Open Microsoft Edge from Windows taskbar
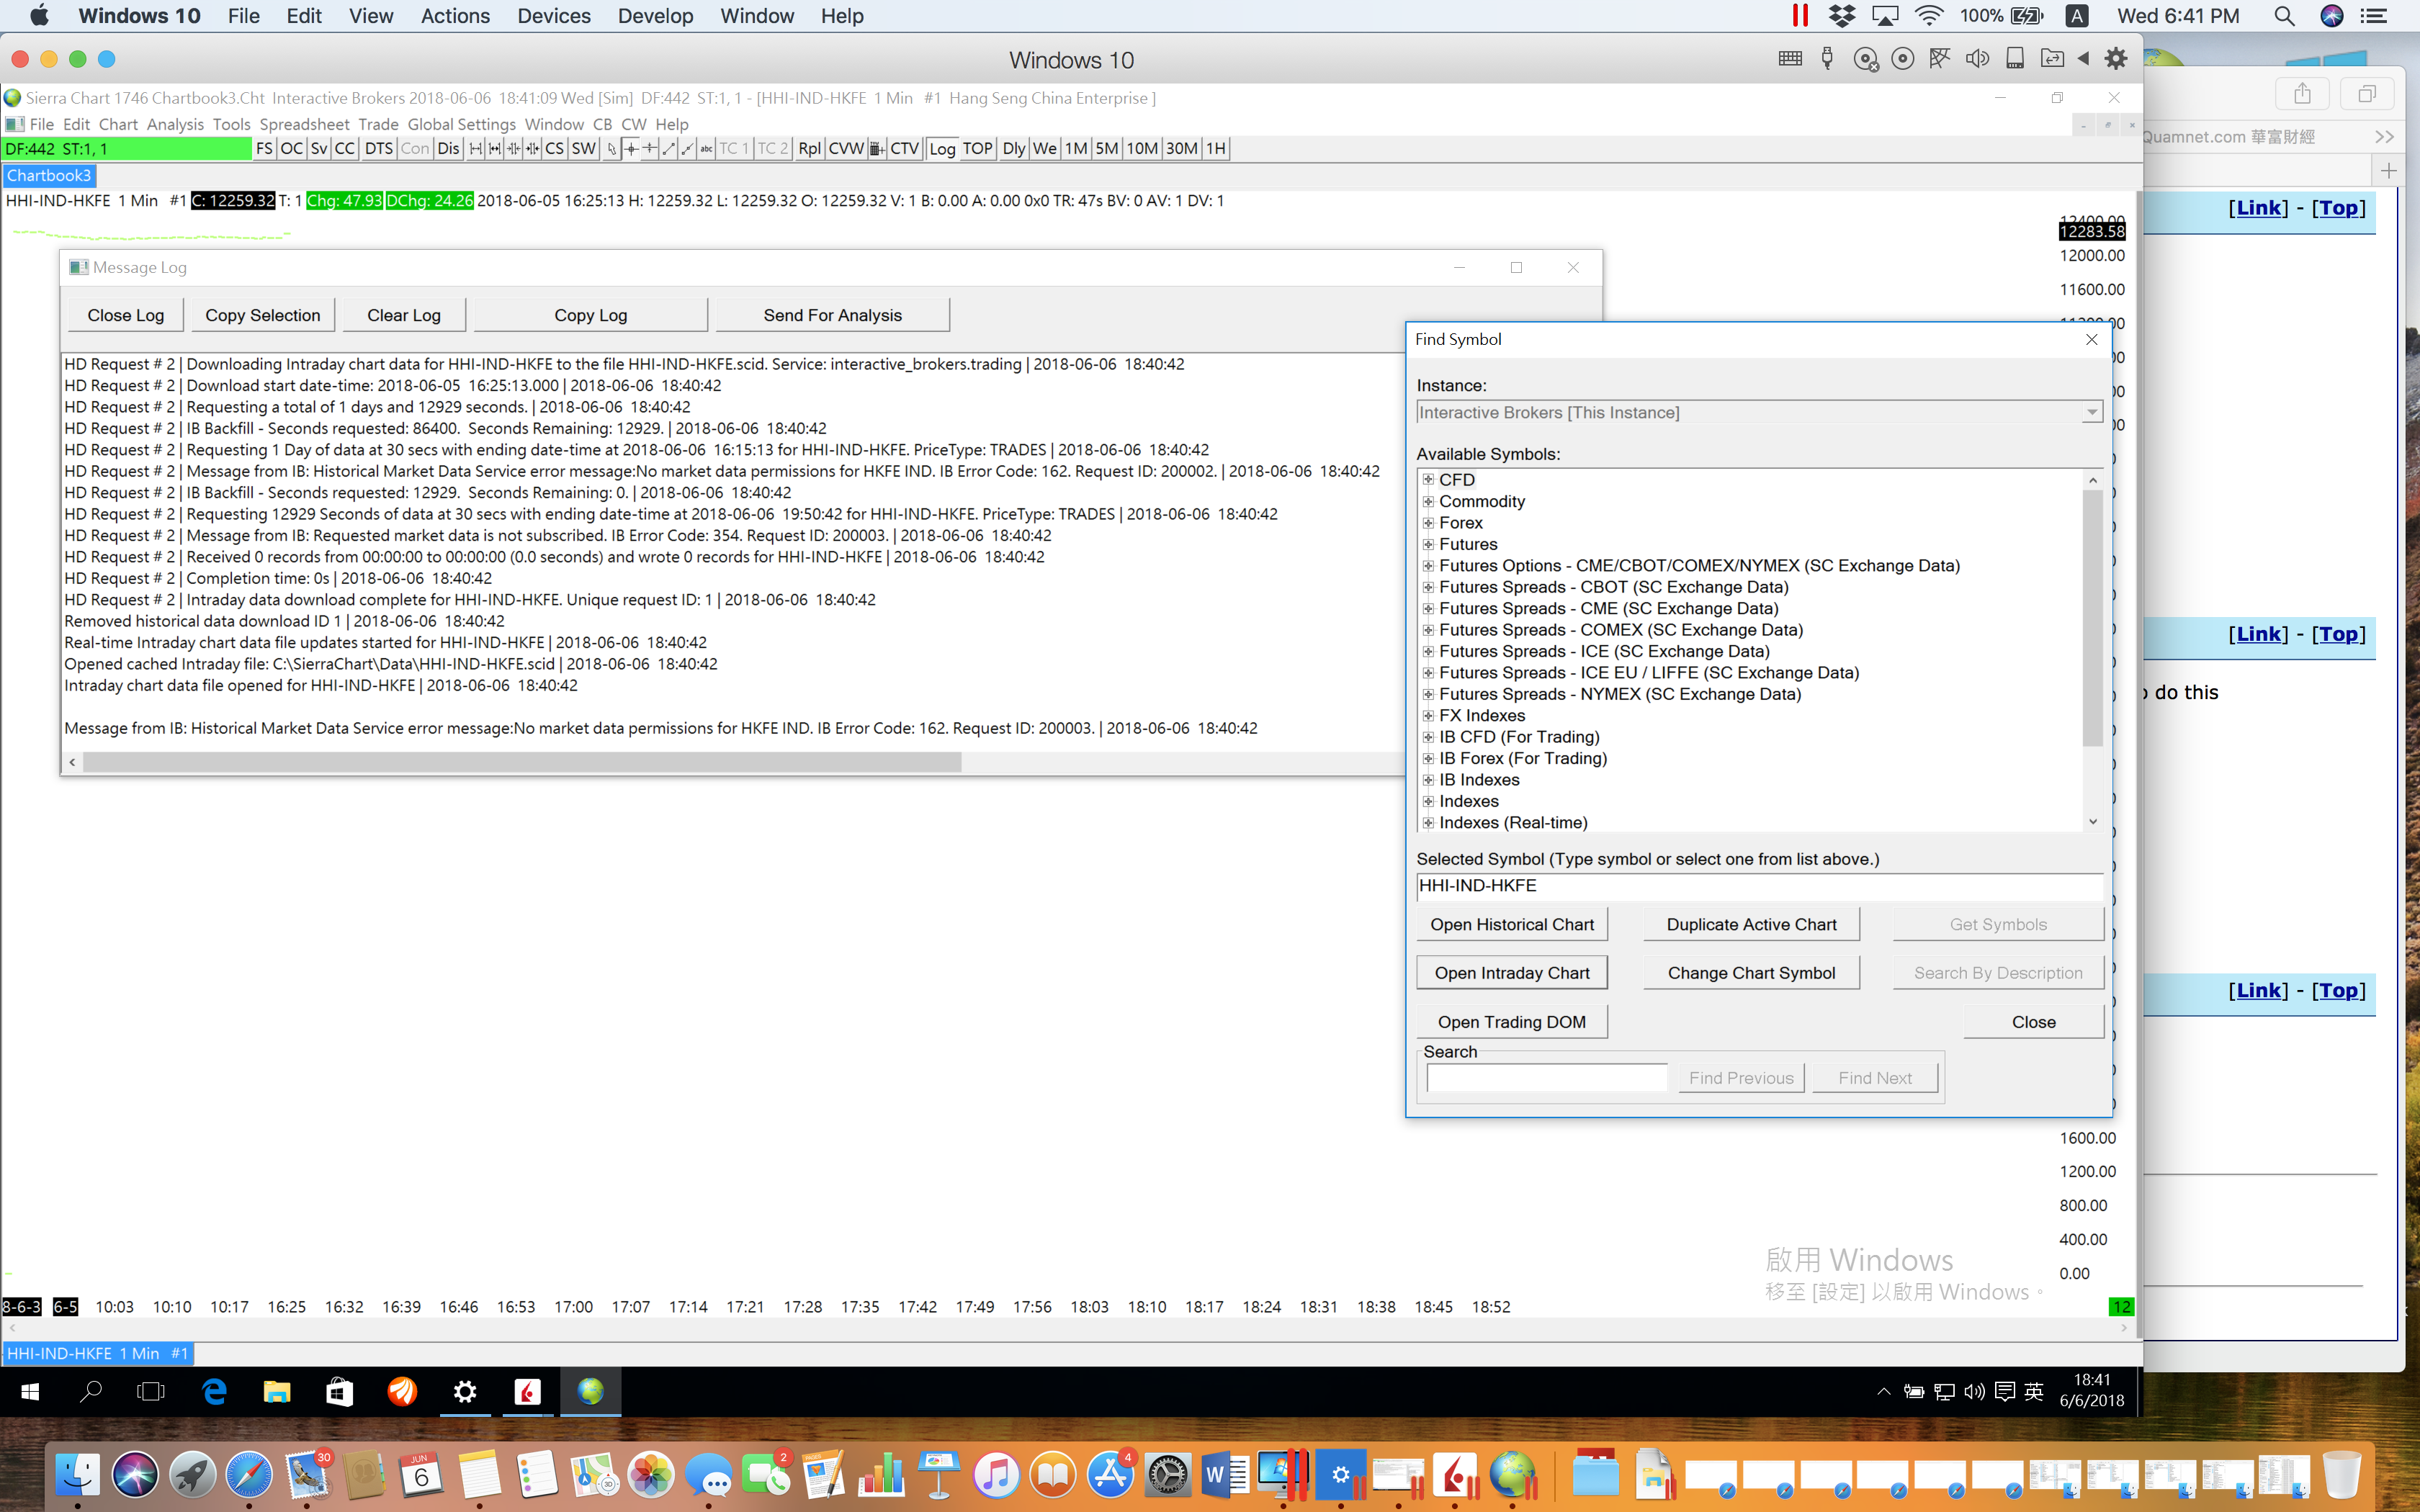This screenshot has width=2420, height=1512. pos(215,1391)
